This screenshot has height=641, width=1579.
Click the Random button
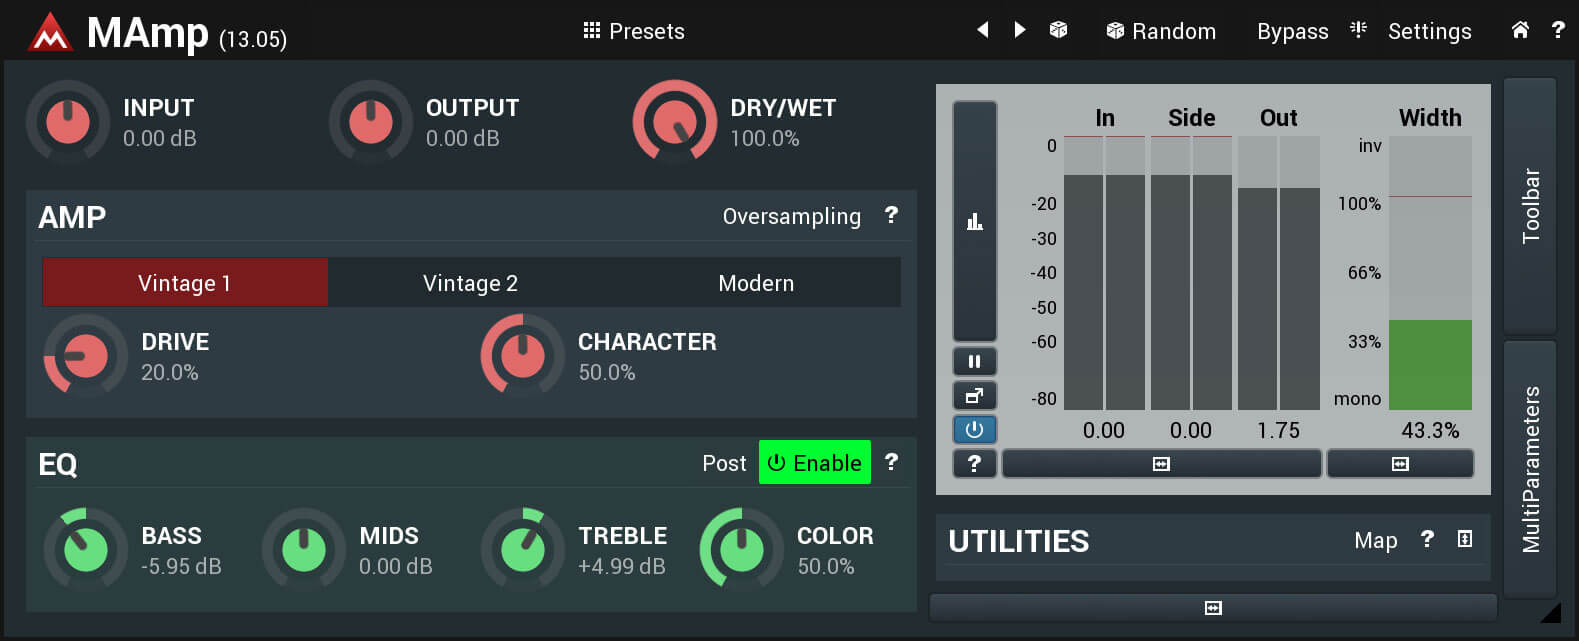click(x=1161, y=31)
